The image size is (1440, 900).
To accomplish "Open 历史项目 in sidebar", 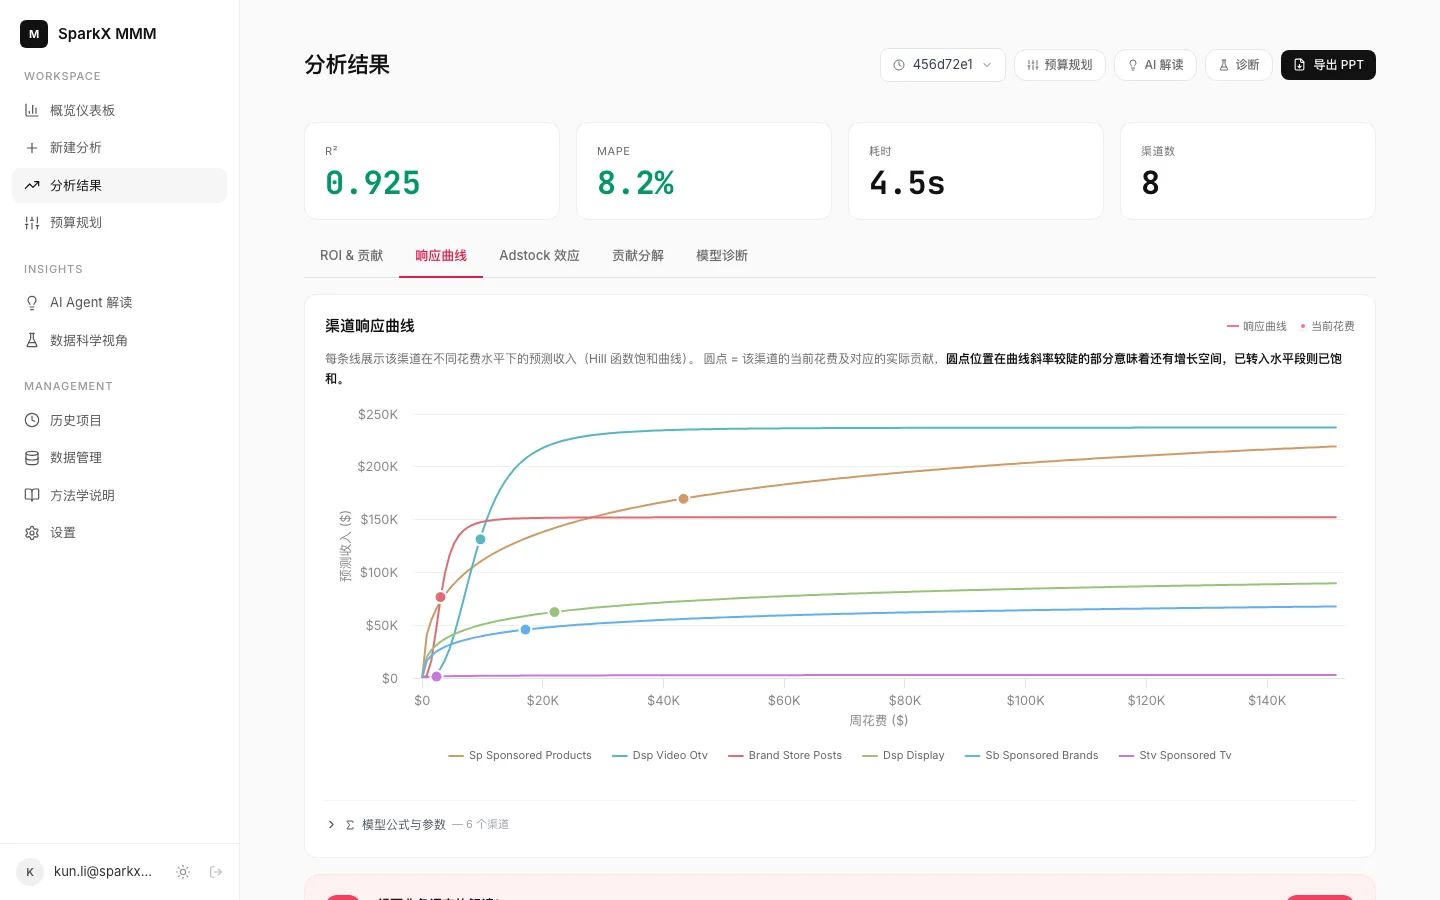I will pyautogui.click(x=119, y=420).
